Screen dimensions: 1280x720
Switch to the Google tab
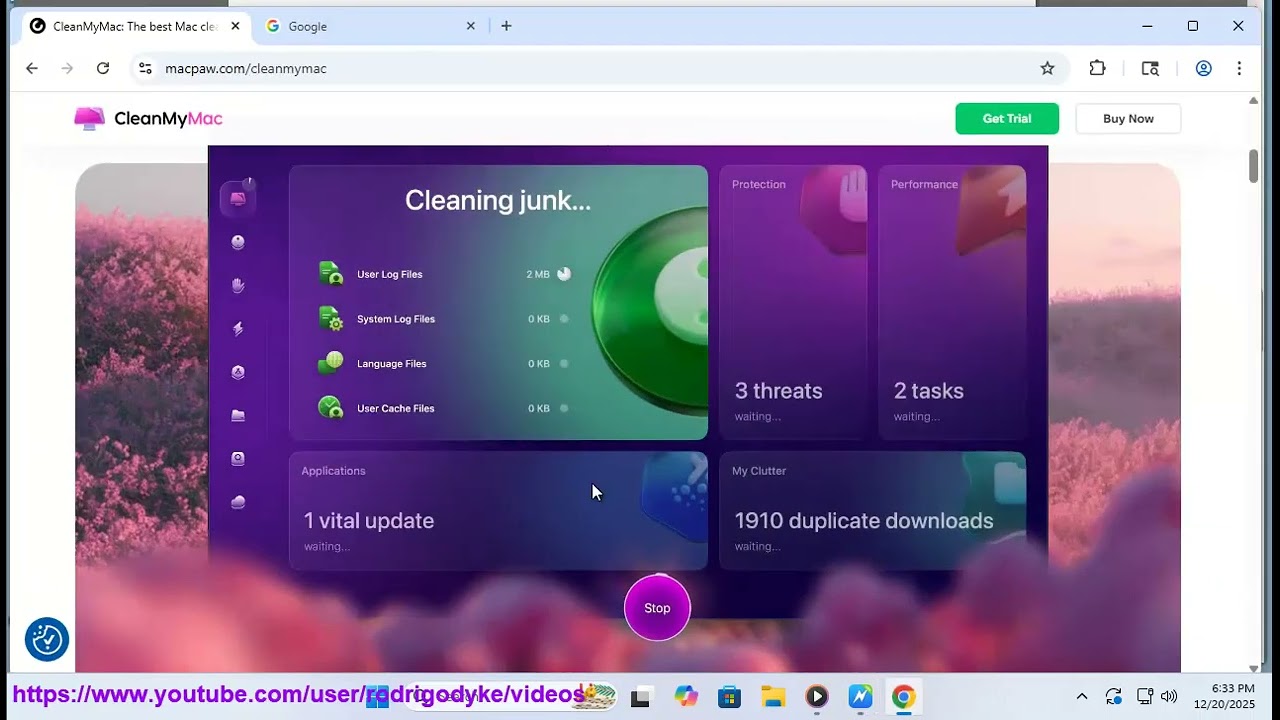(x=371, y=26)
